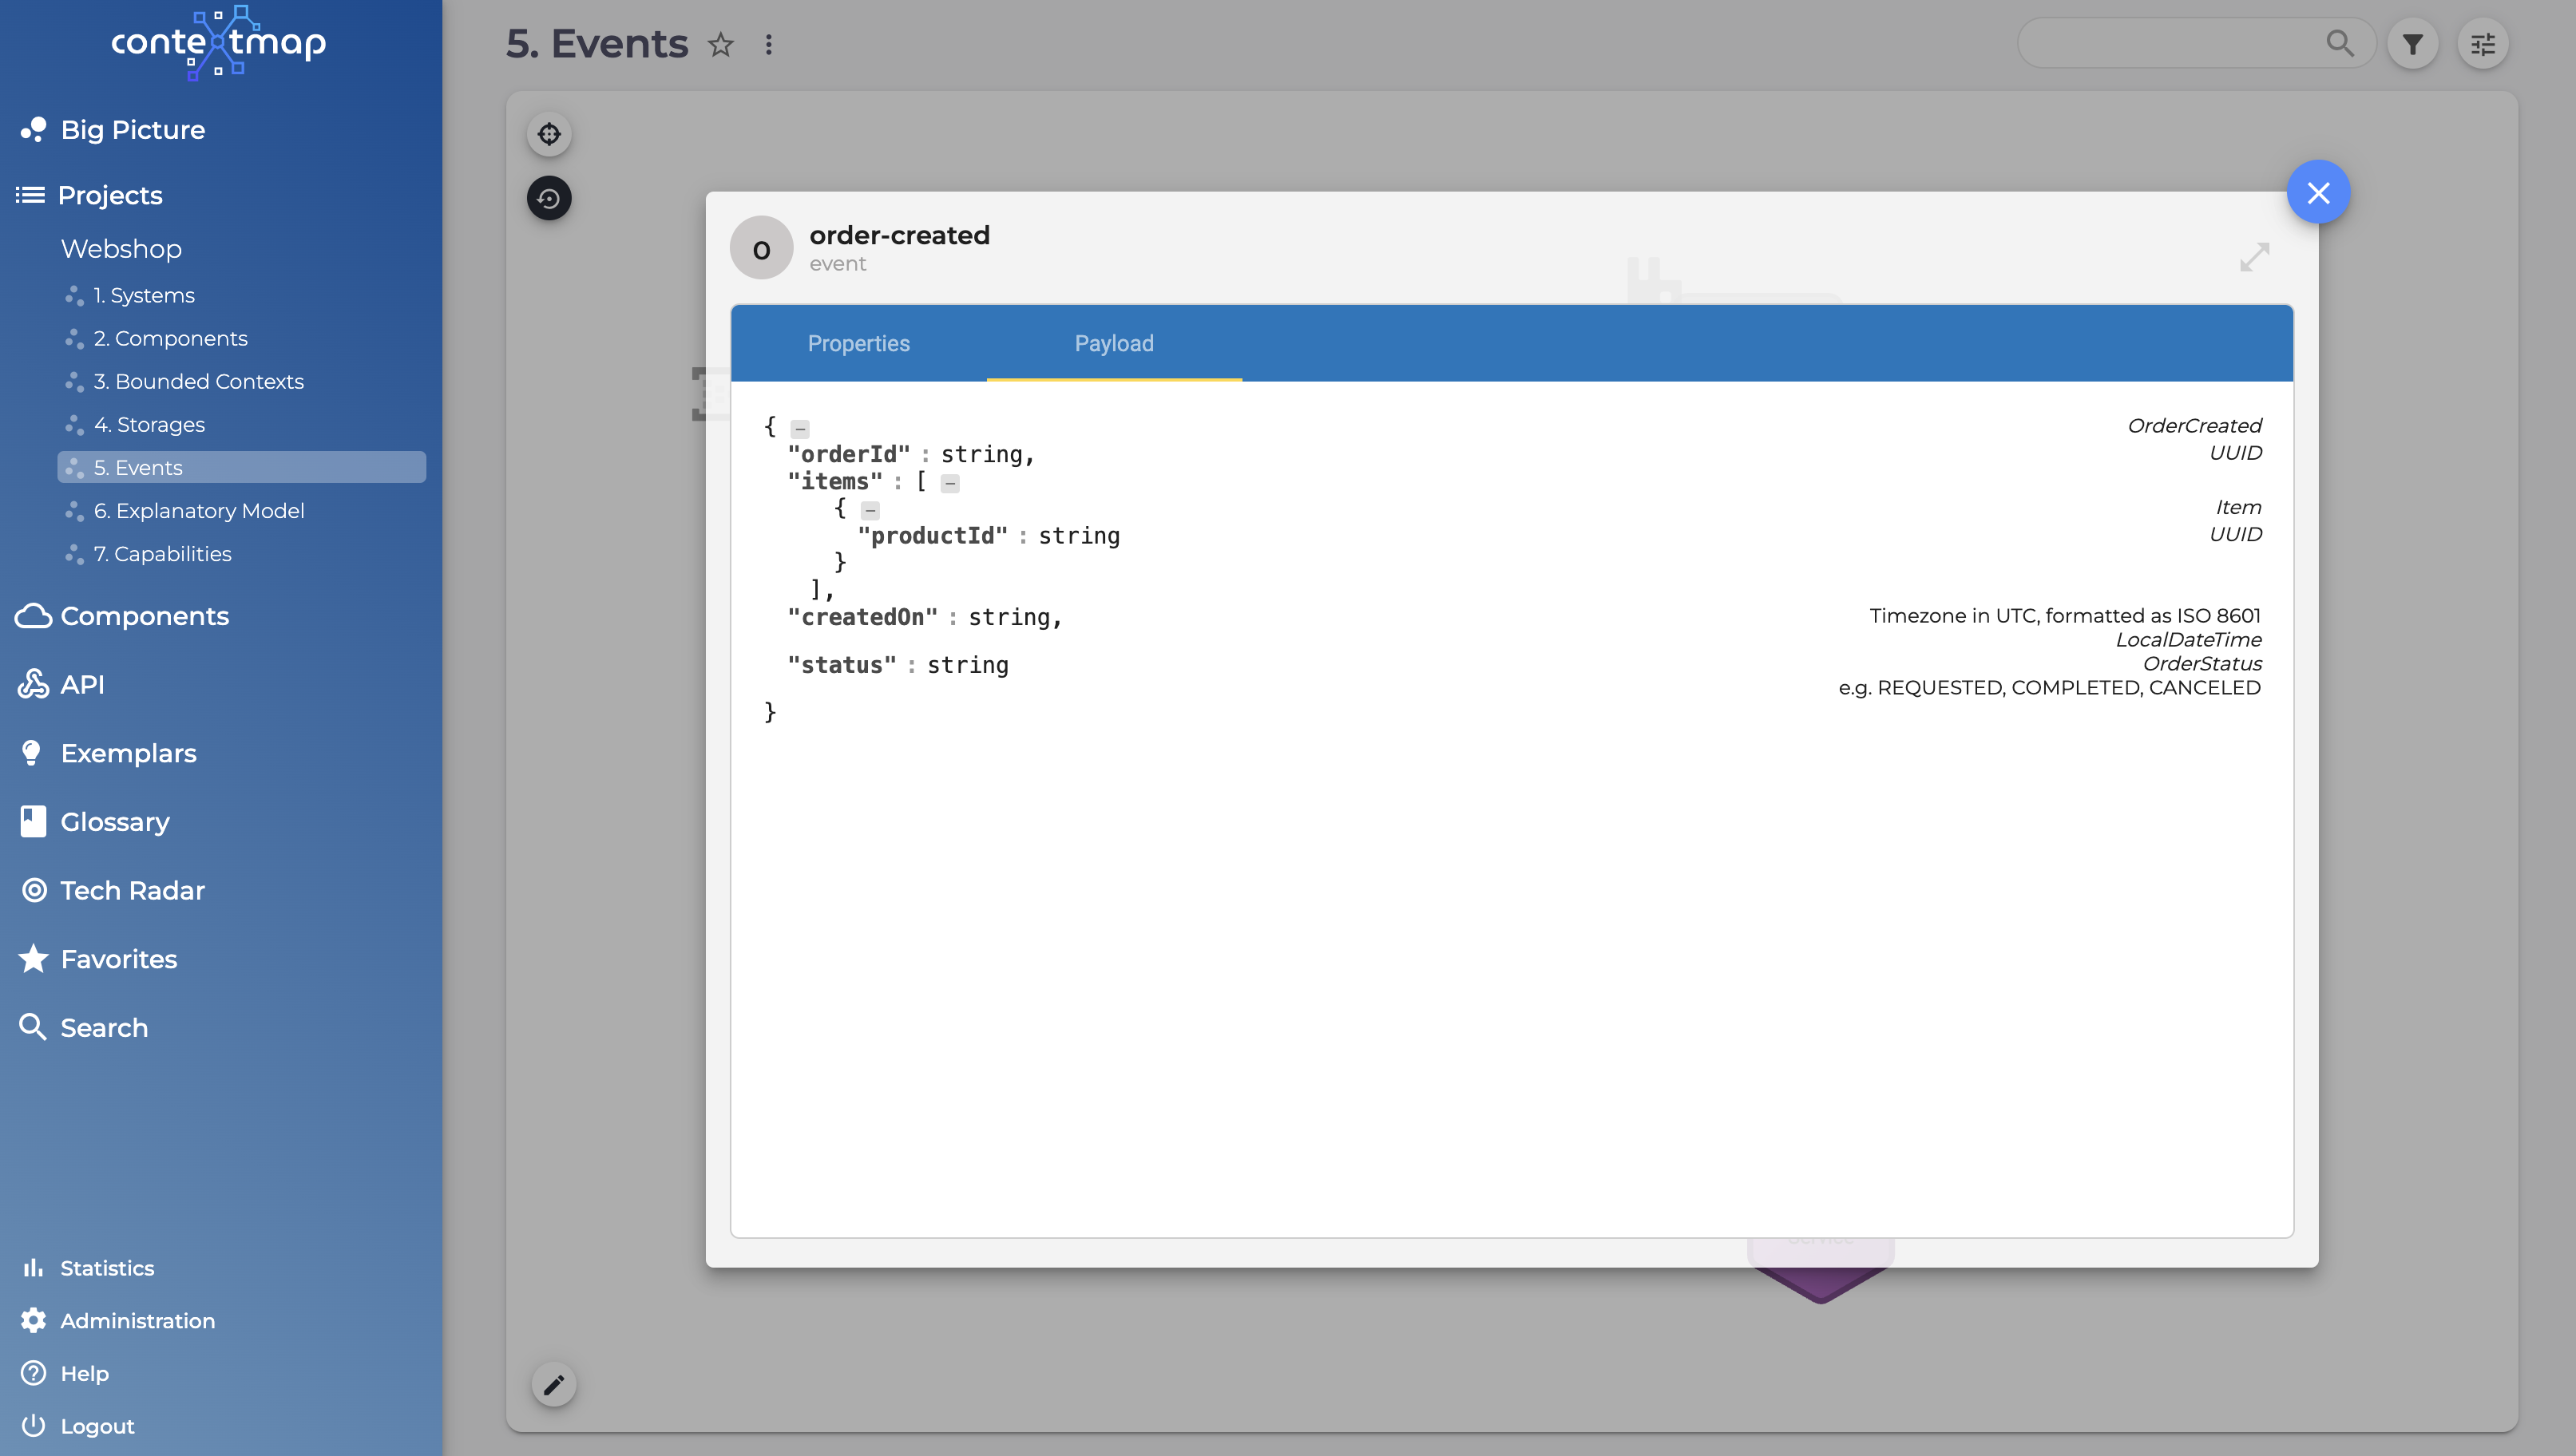Image resolution: width=2576 pixels, height=1456 pixels.
Task: Click the pencil edit button
Action: [553, 1384]
